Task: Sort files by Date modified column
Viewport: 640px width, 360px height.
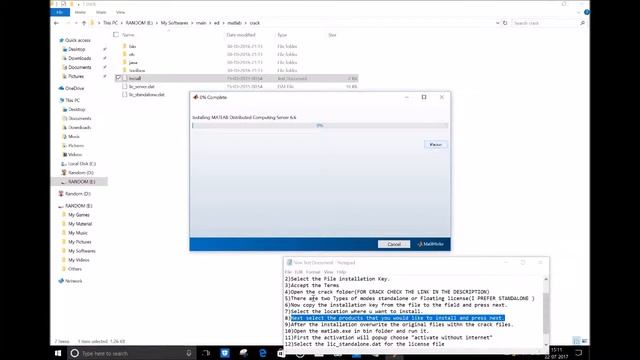Action: click(241, 35)
